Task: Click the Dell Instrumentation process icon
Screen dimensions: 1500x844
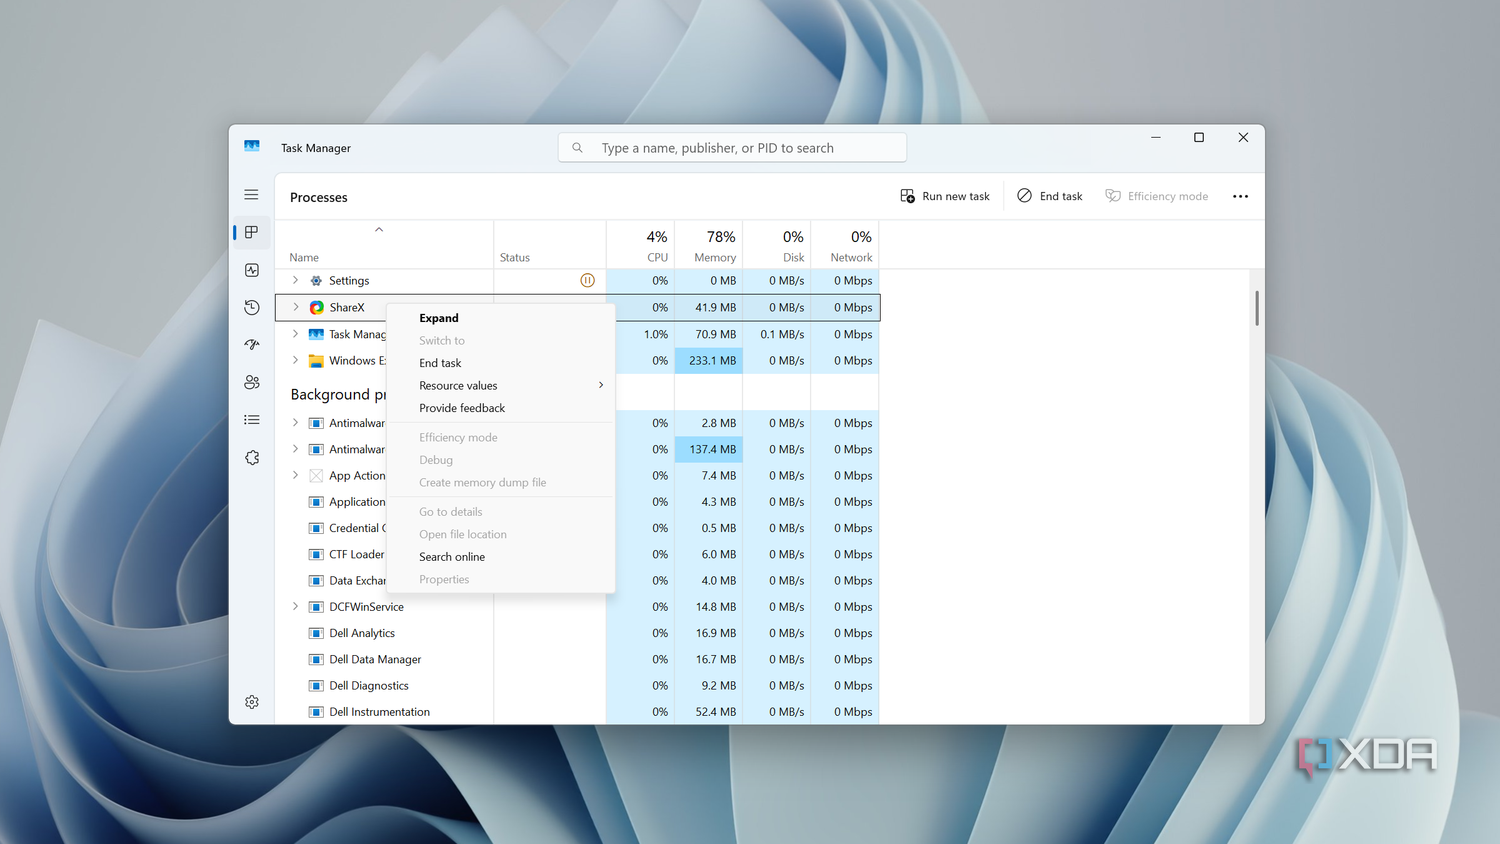Action: 316,712
